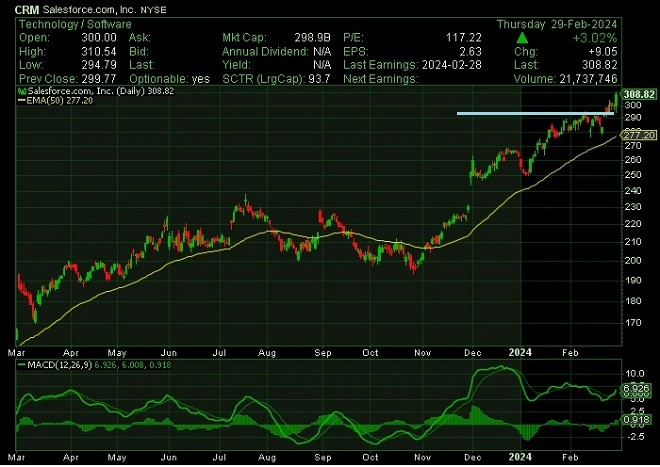Click the small chart icon beside Salesforce.com, Inc. (Daily)

pyautogui.click(x=22, y=91)
